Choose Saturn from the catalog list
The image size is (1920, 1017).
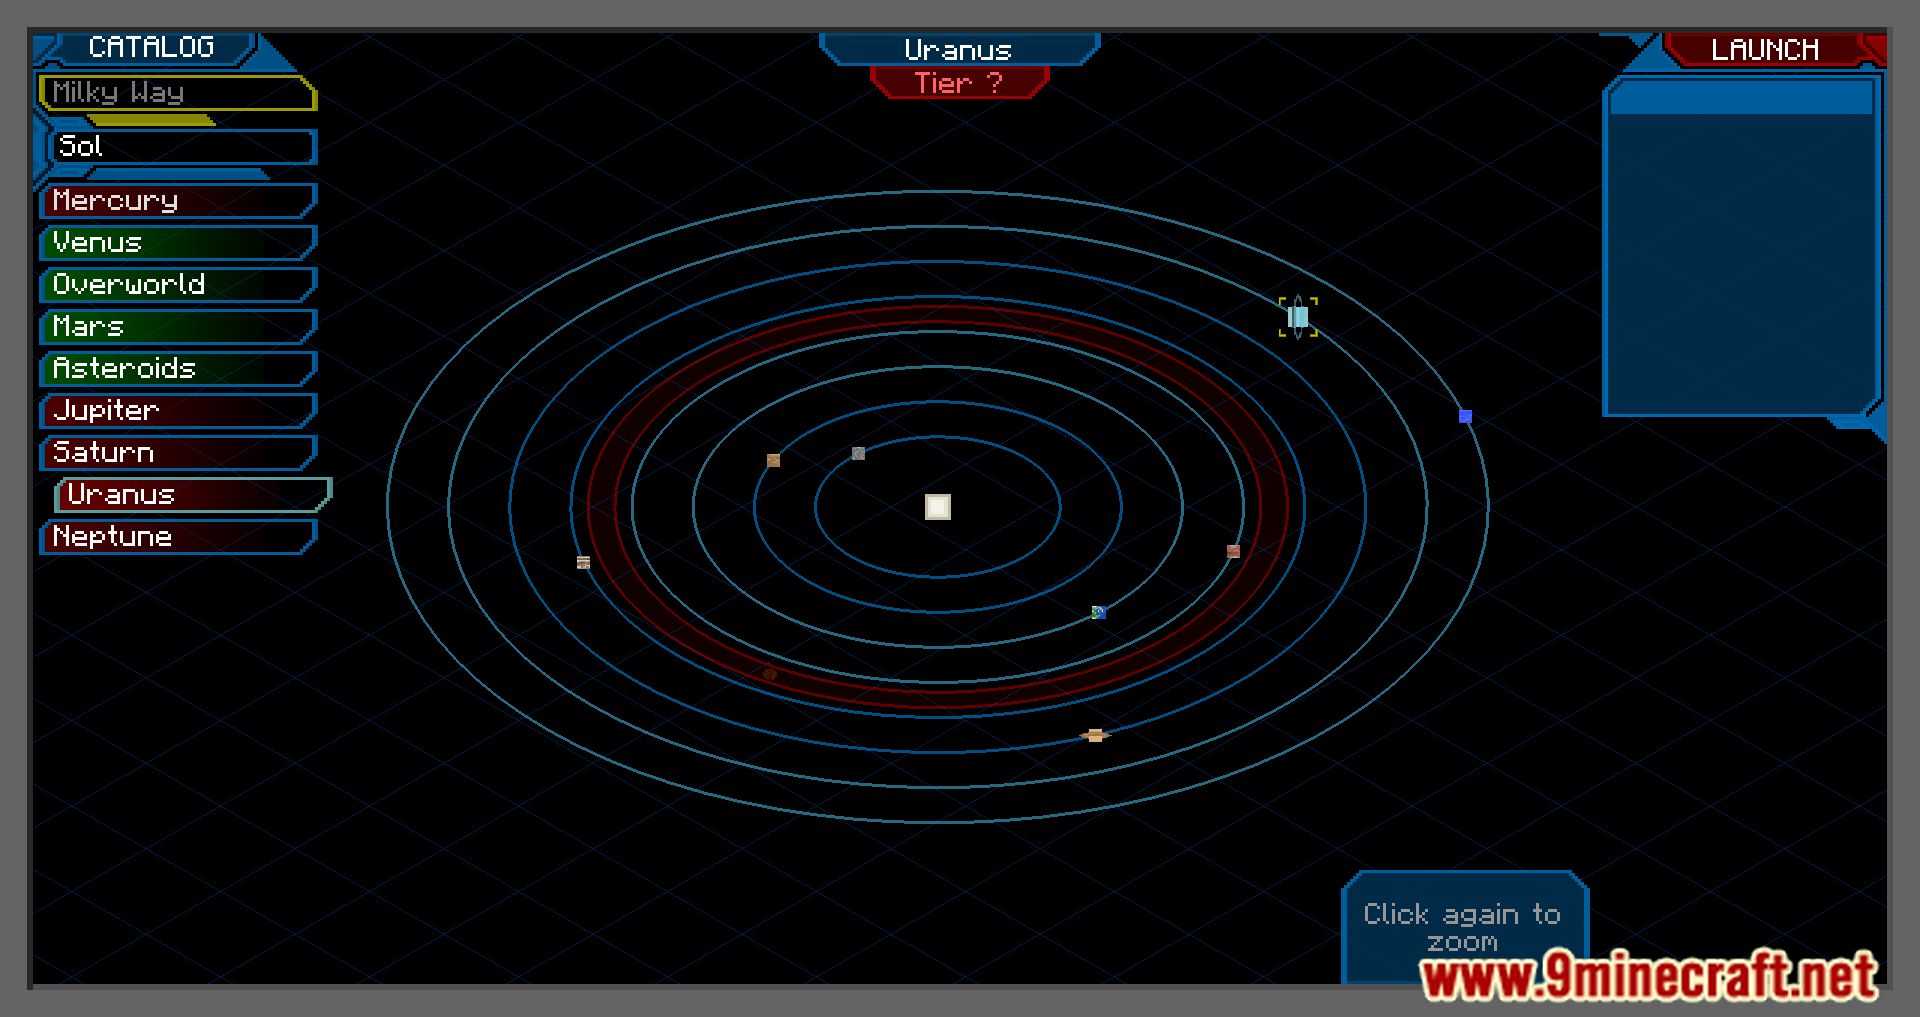point(178,452)
